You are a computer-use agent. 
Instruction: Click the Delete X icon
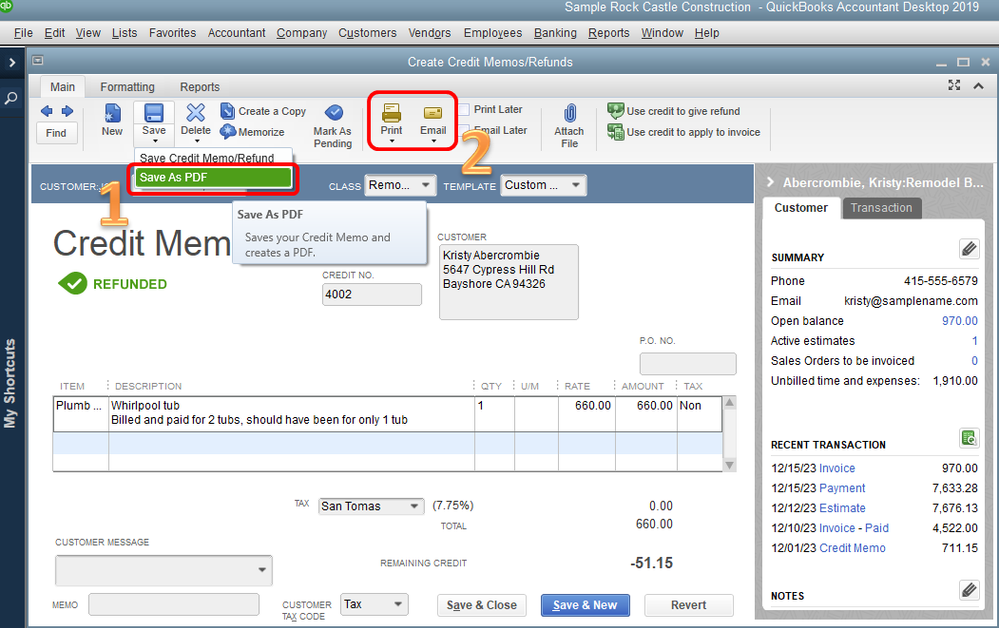click(x=196, y=113)
